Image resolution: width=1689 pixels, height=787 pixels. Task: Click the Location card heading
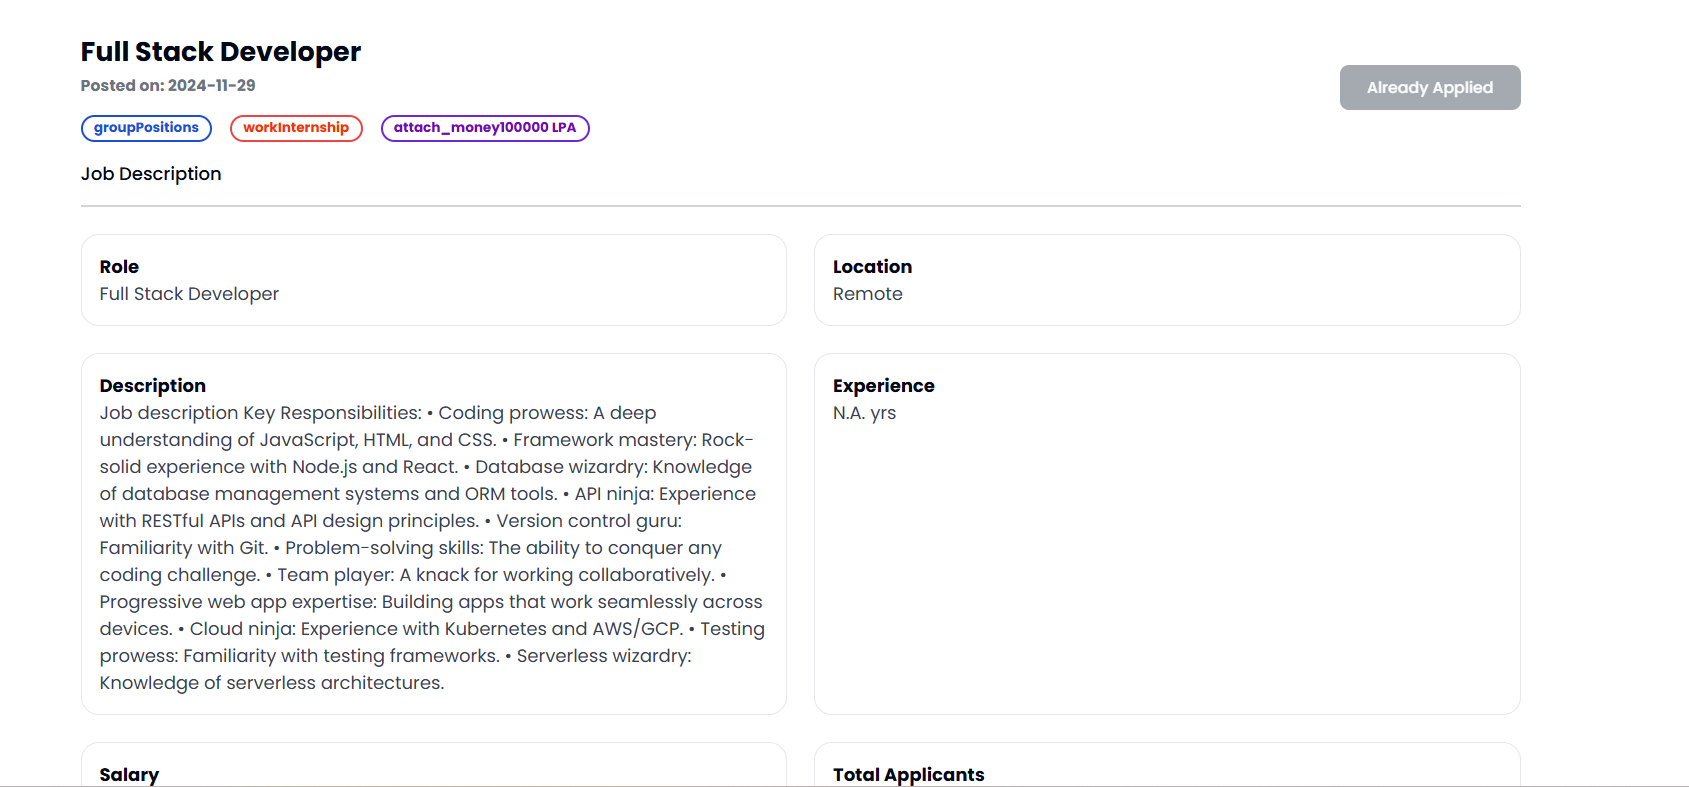(x=872, y=267)
